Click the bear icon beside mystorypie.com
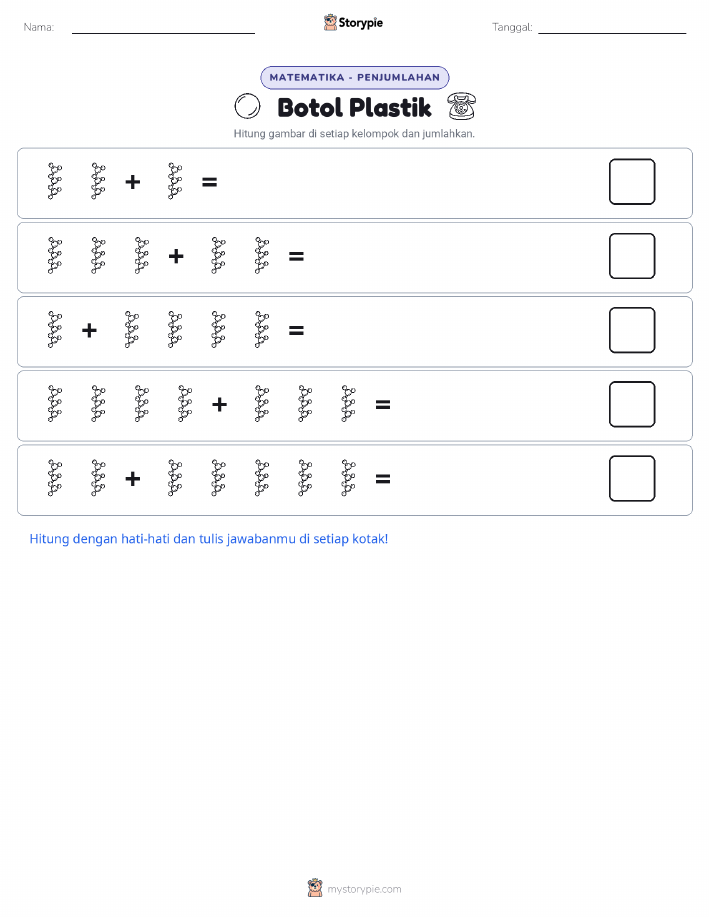The width and height of the screenshot is (709, 917). coord(315,888)
